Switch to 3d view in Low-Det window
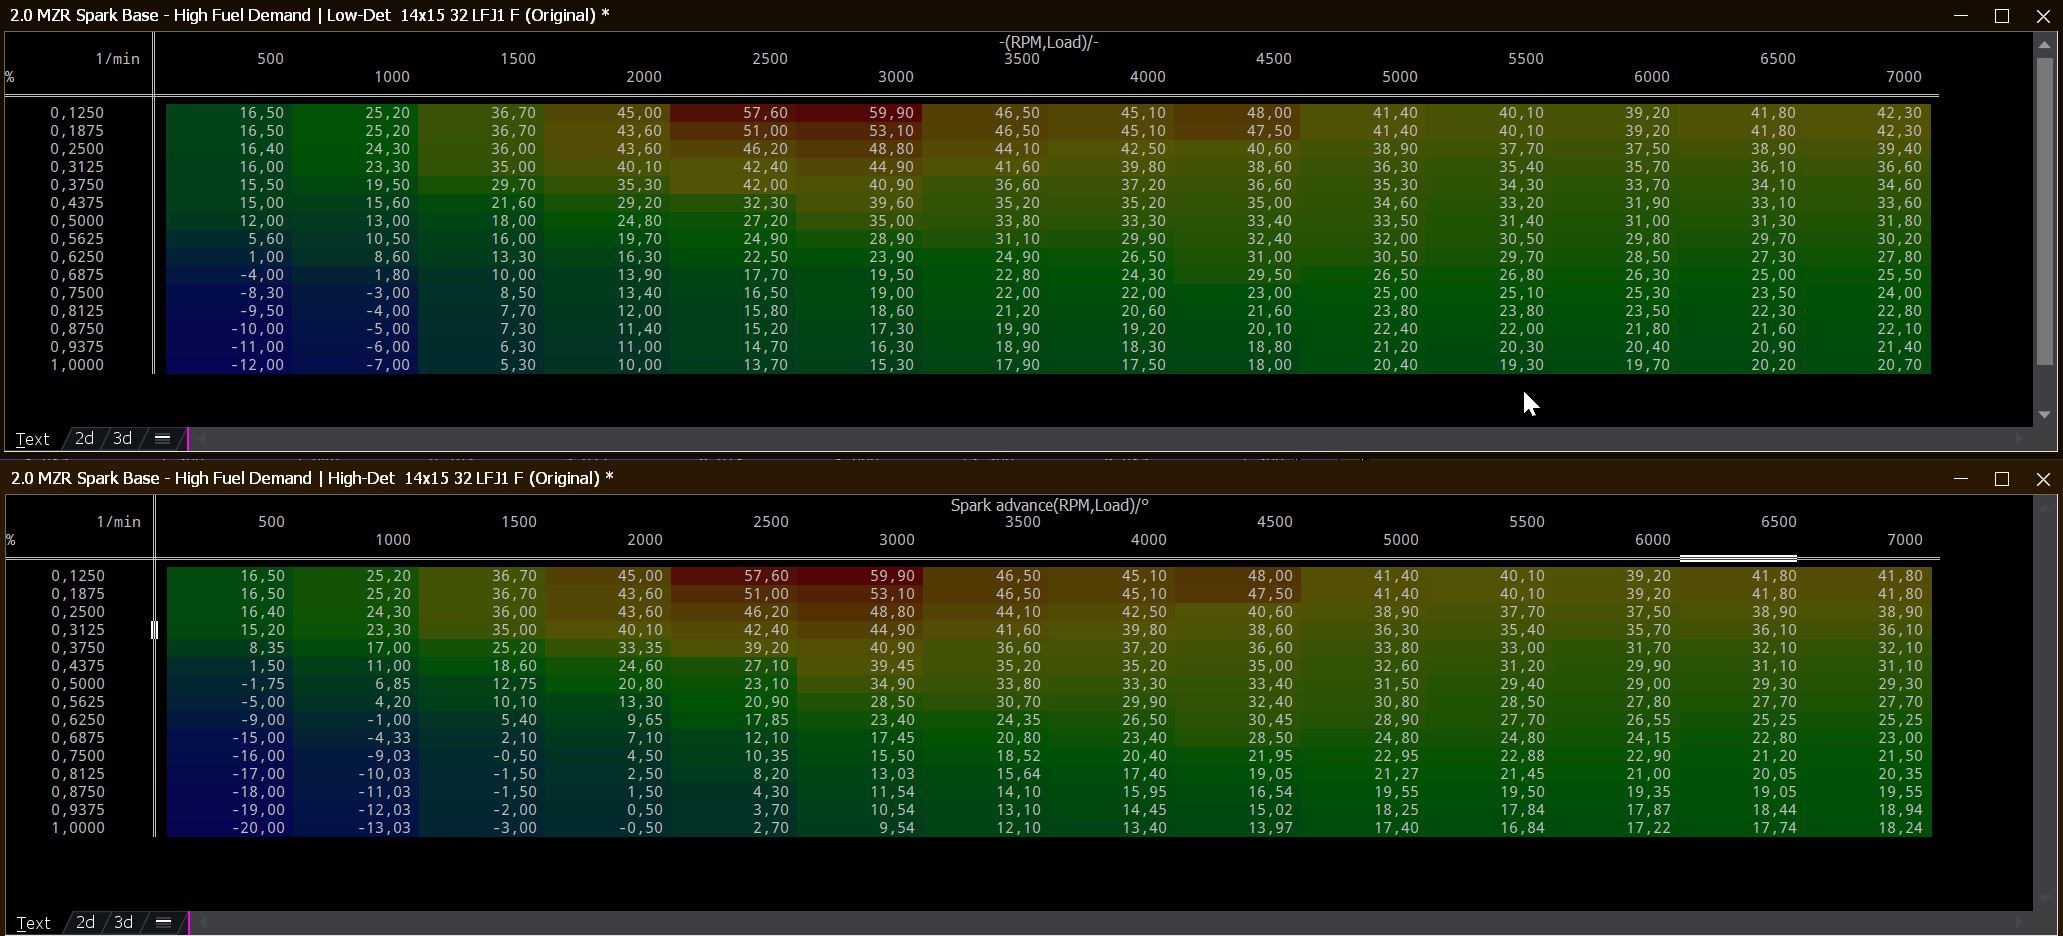This screenshot has height=936, width=2063. tap(122, 438)
